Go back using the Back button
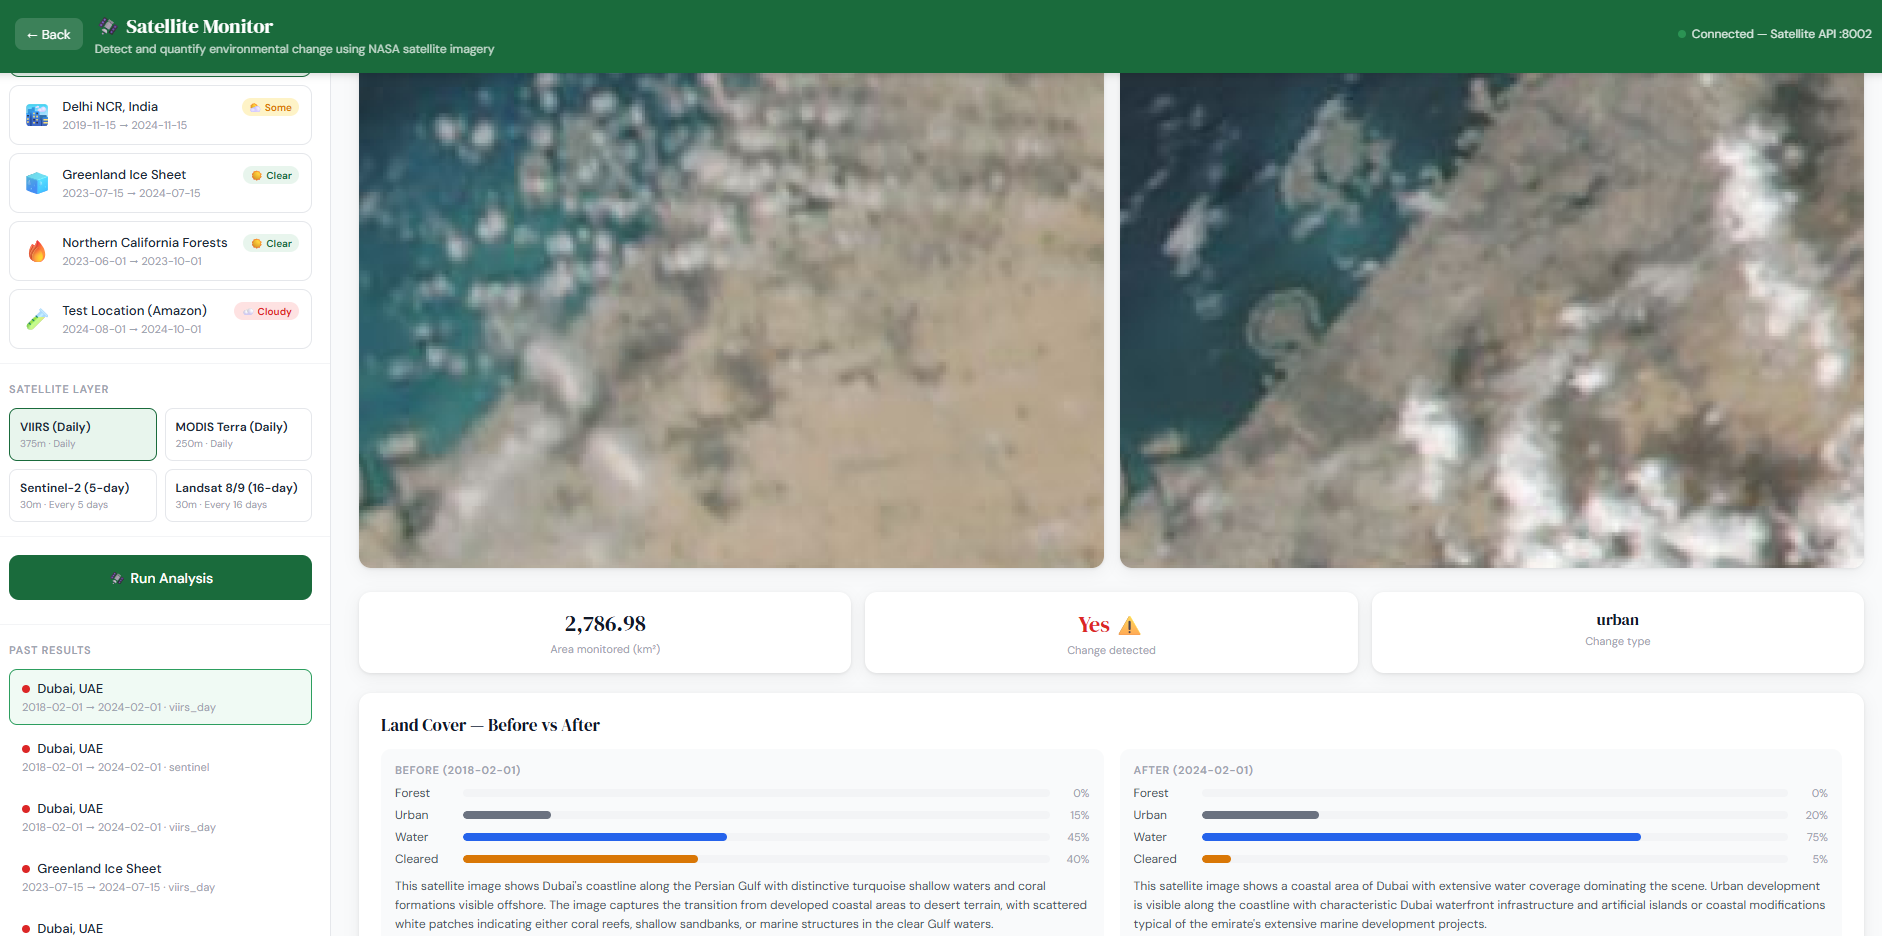Viewport: 1882px width, 936px height. tap(49, 35)
